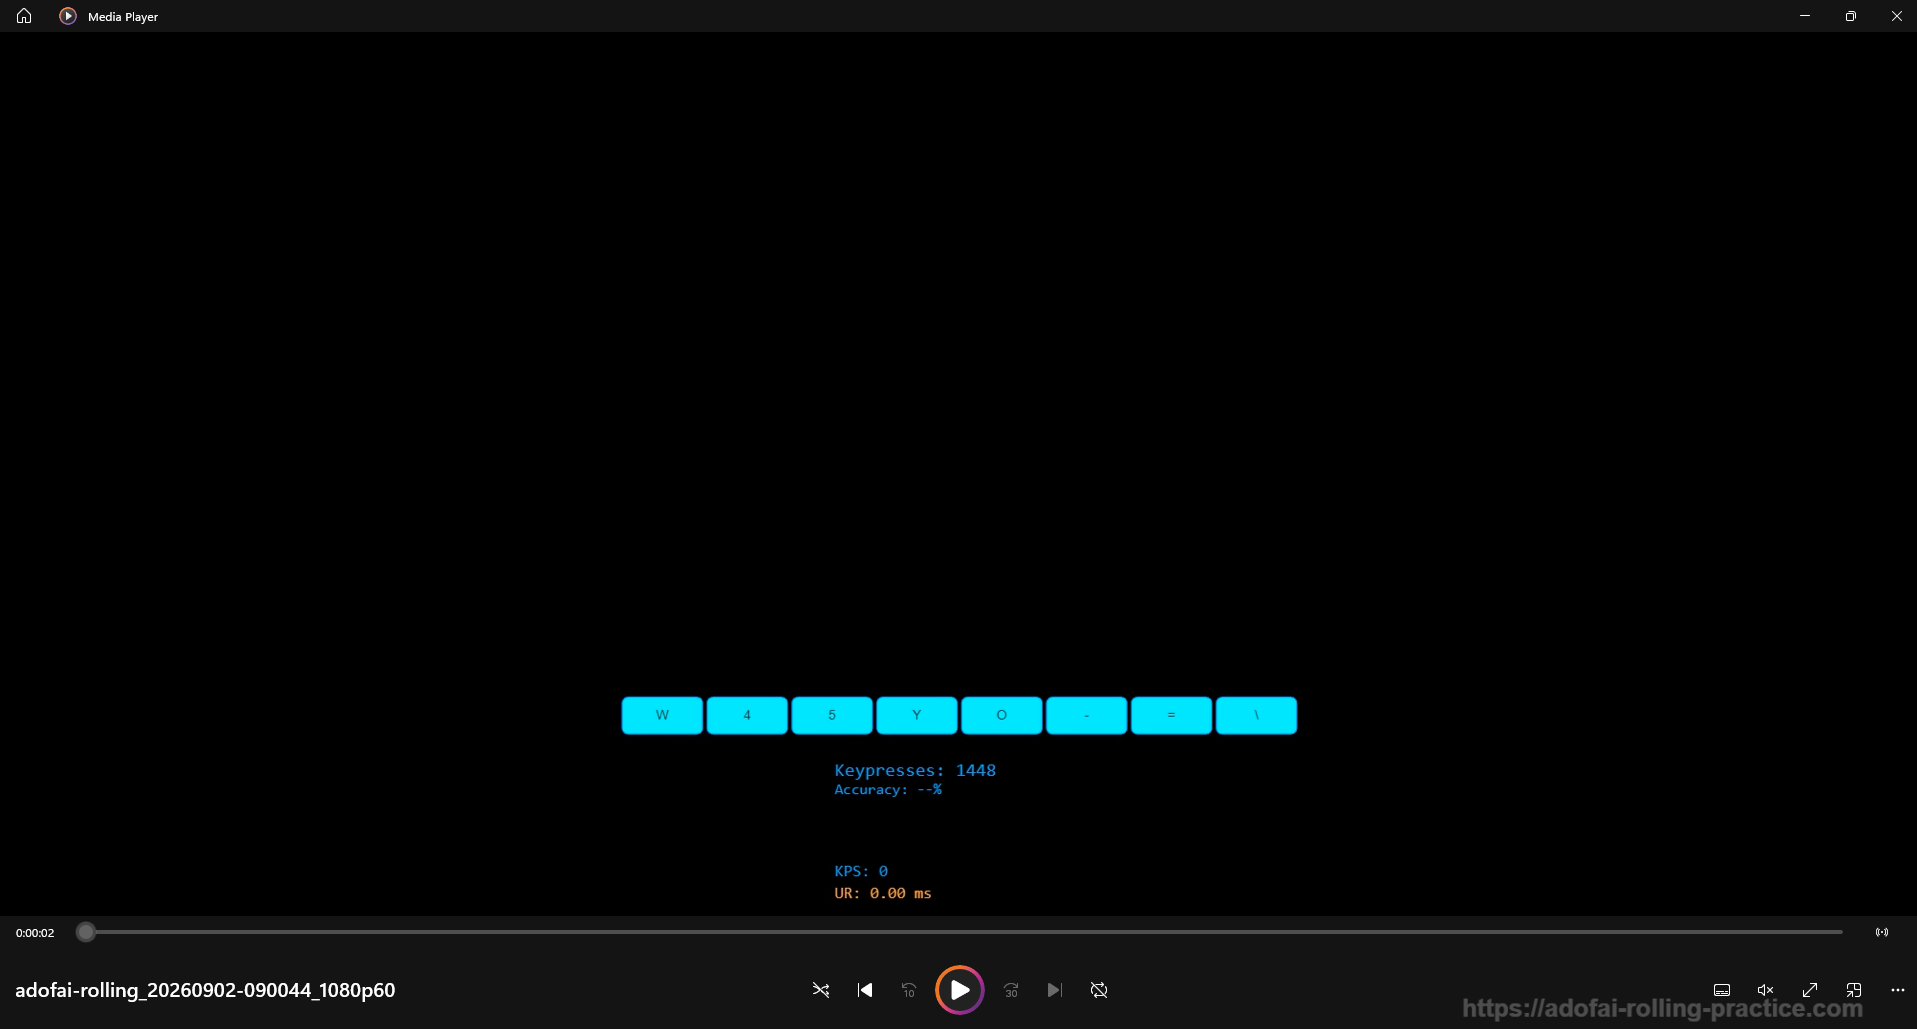This screenshot has width=1917, height=1029.
Task: Click the Media Player app logo icon
Action: coord(68,16)
